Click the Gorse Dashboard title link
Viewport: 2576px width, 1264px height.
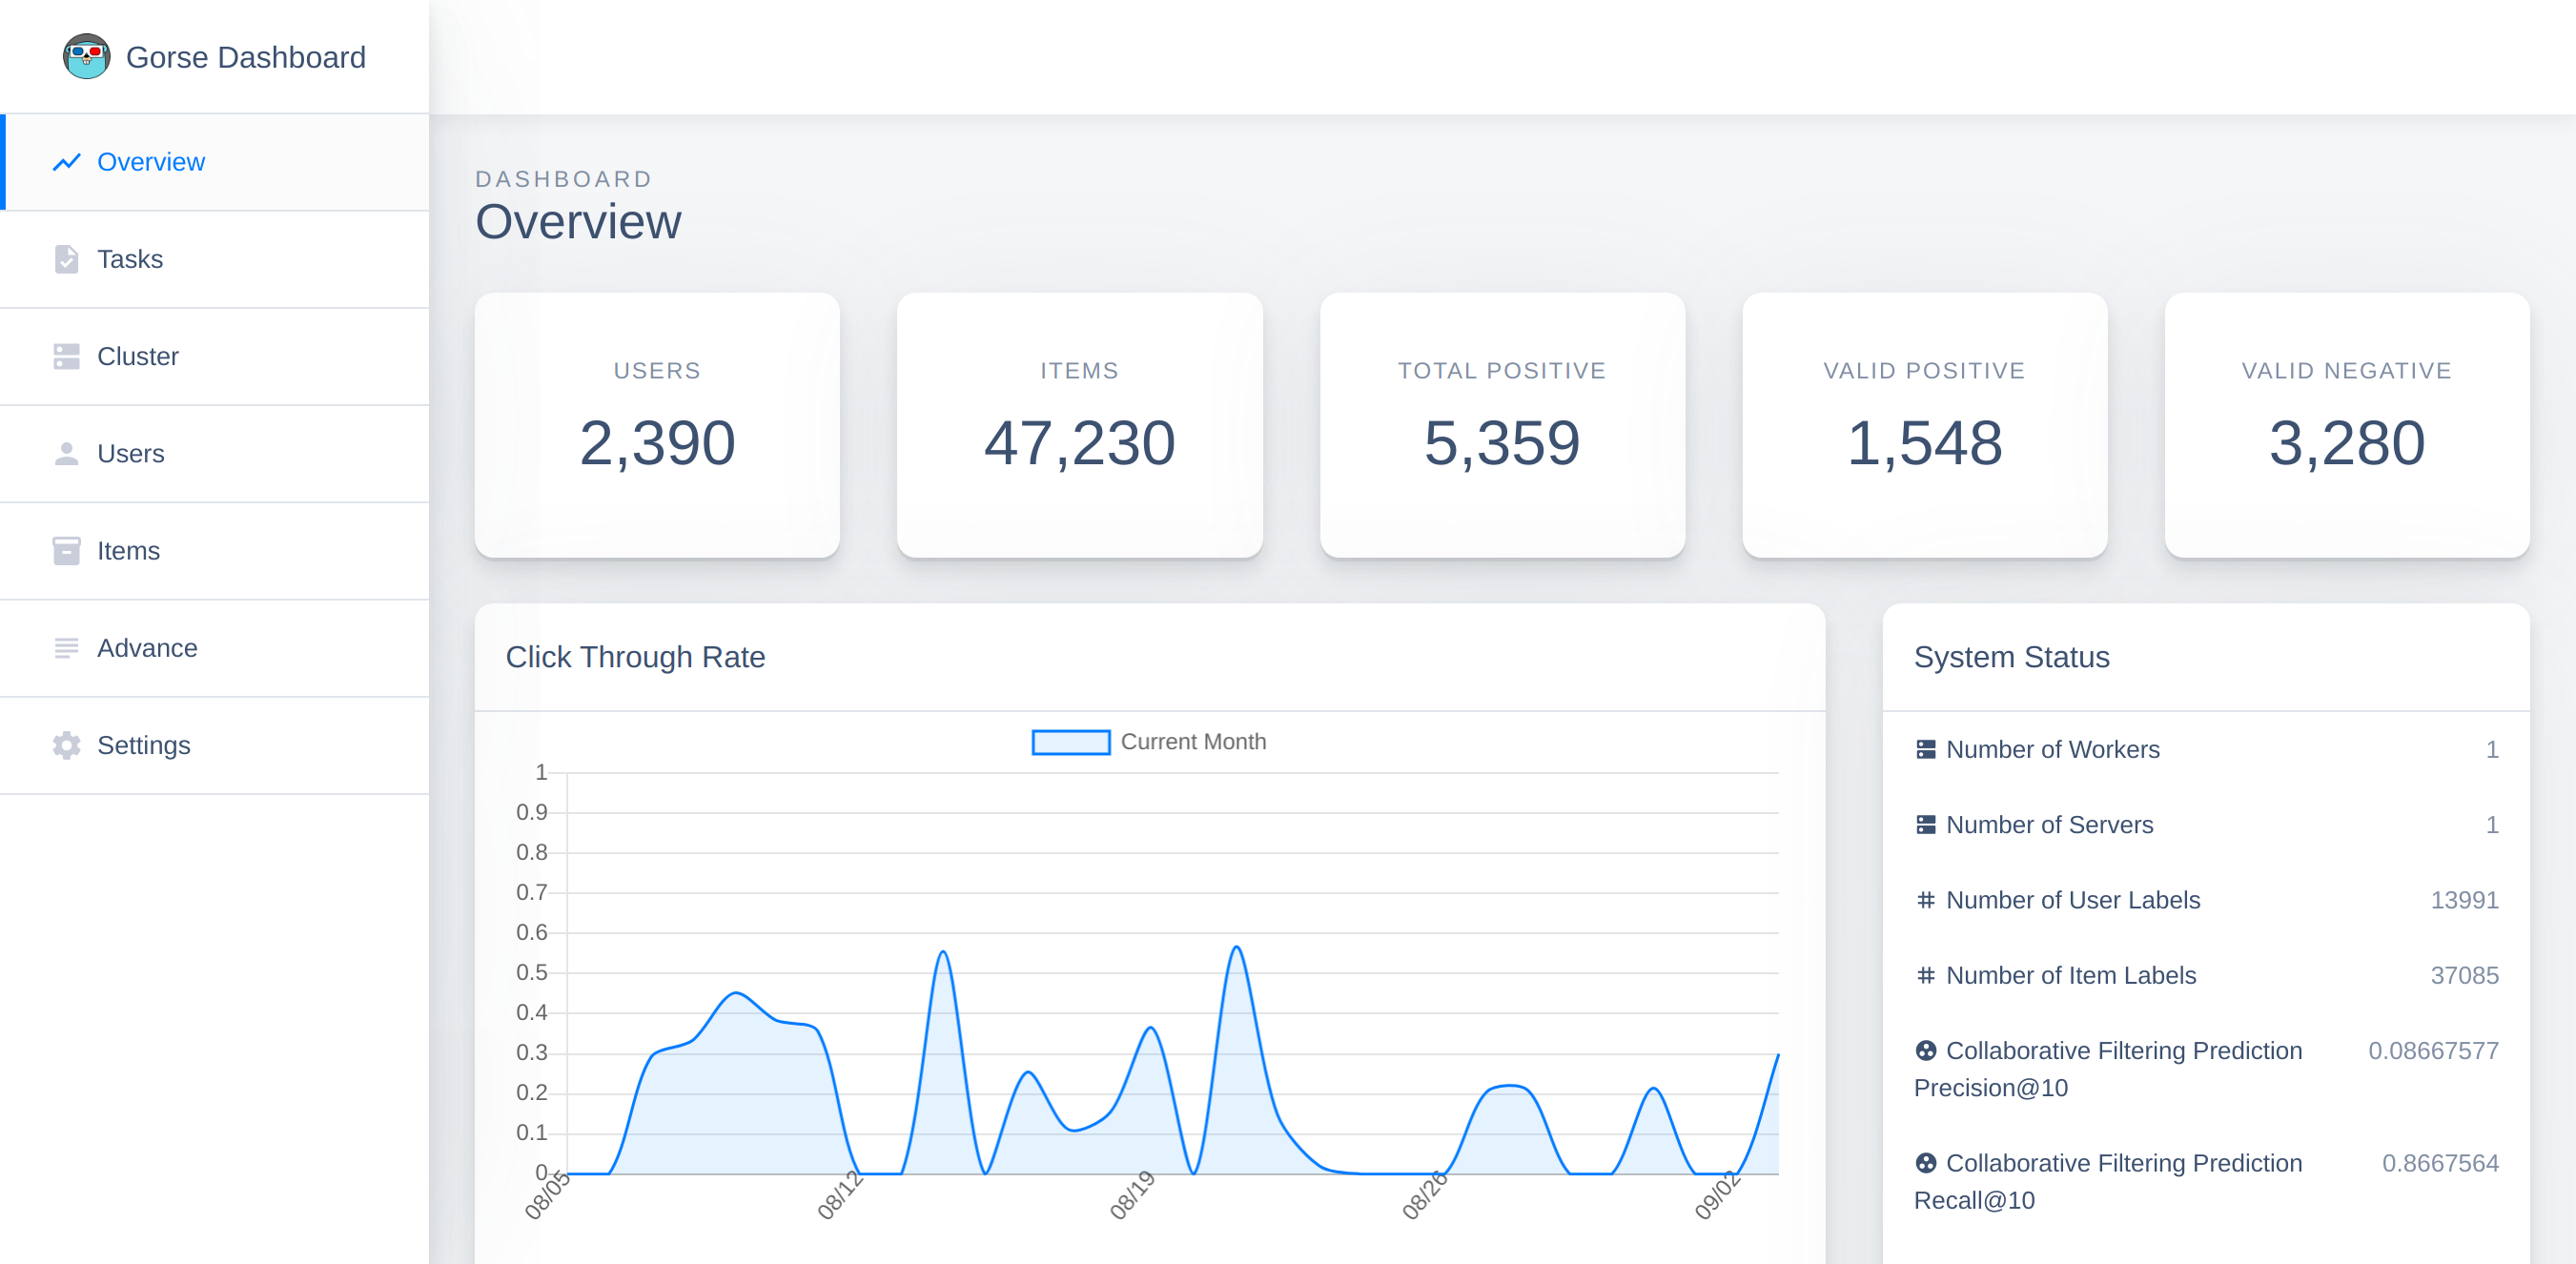[245, 57]
